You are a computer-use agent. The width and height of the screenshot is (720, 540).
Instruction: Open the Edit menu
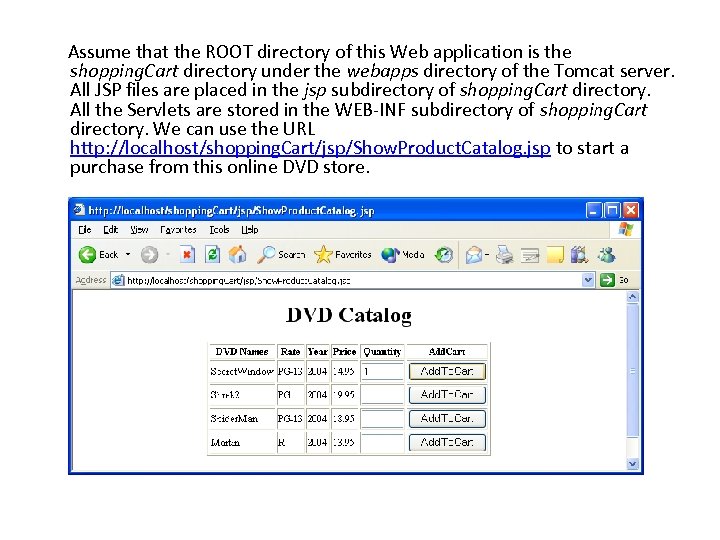(x=110, y=229)
